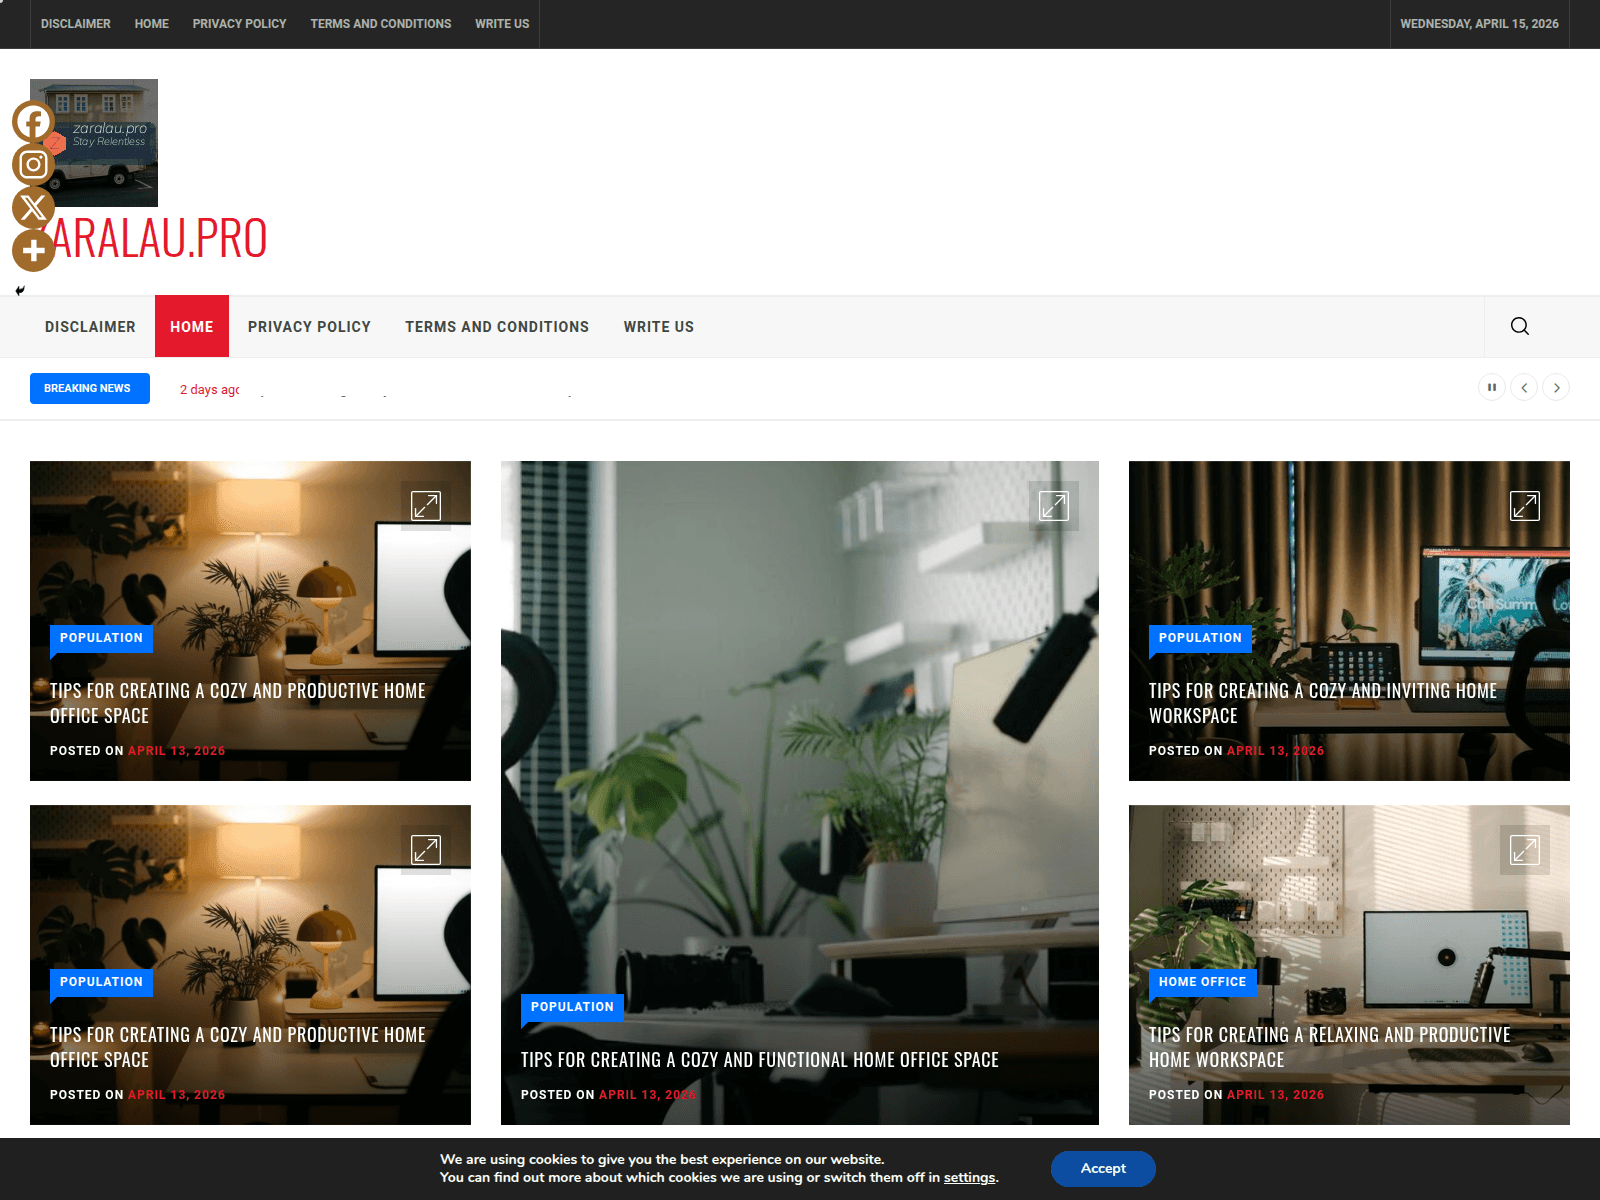Click April 13, 2026 date on Inviting Workspace card
1600x1200 pixels.
pyautogui.click(x=1275, y=751)
